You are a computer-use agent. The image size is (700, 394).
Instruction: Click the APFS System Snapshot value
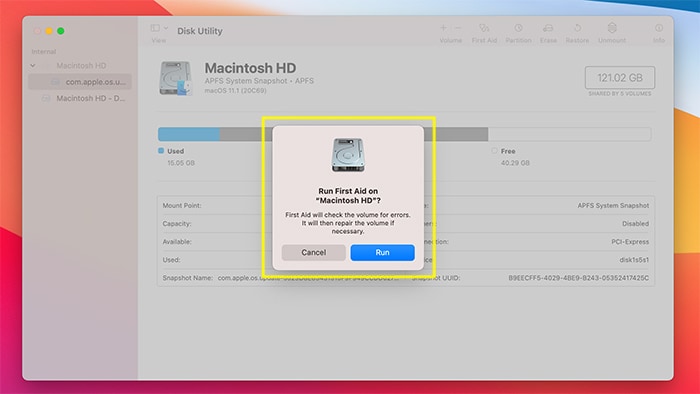tap(613, 206)
